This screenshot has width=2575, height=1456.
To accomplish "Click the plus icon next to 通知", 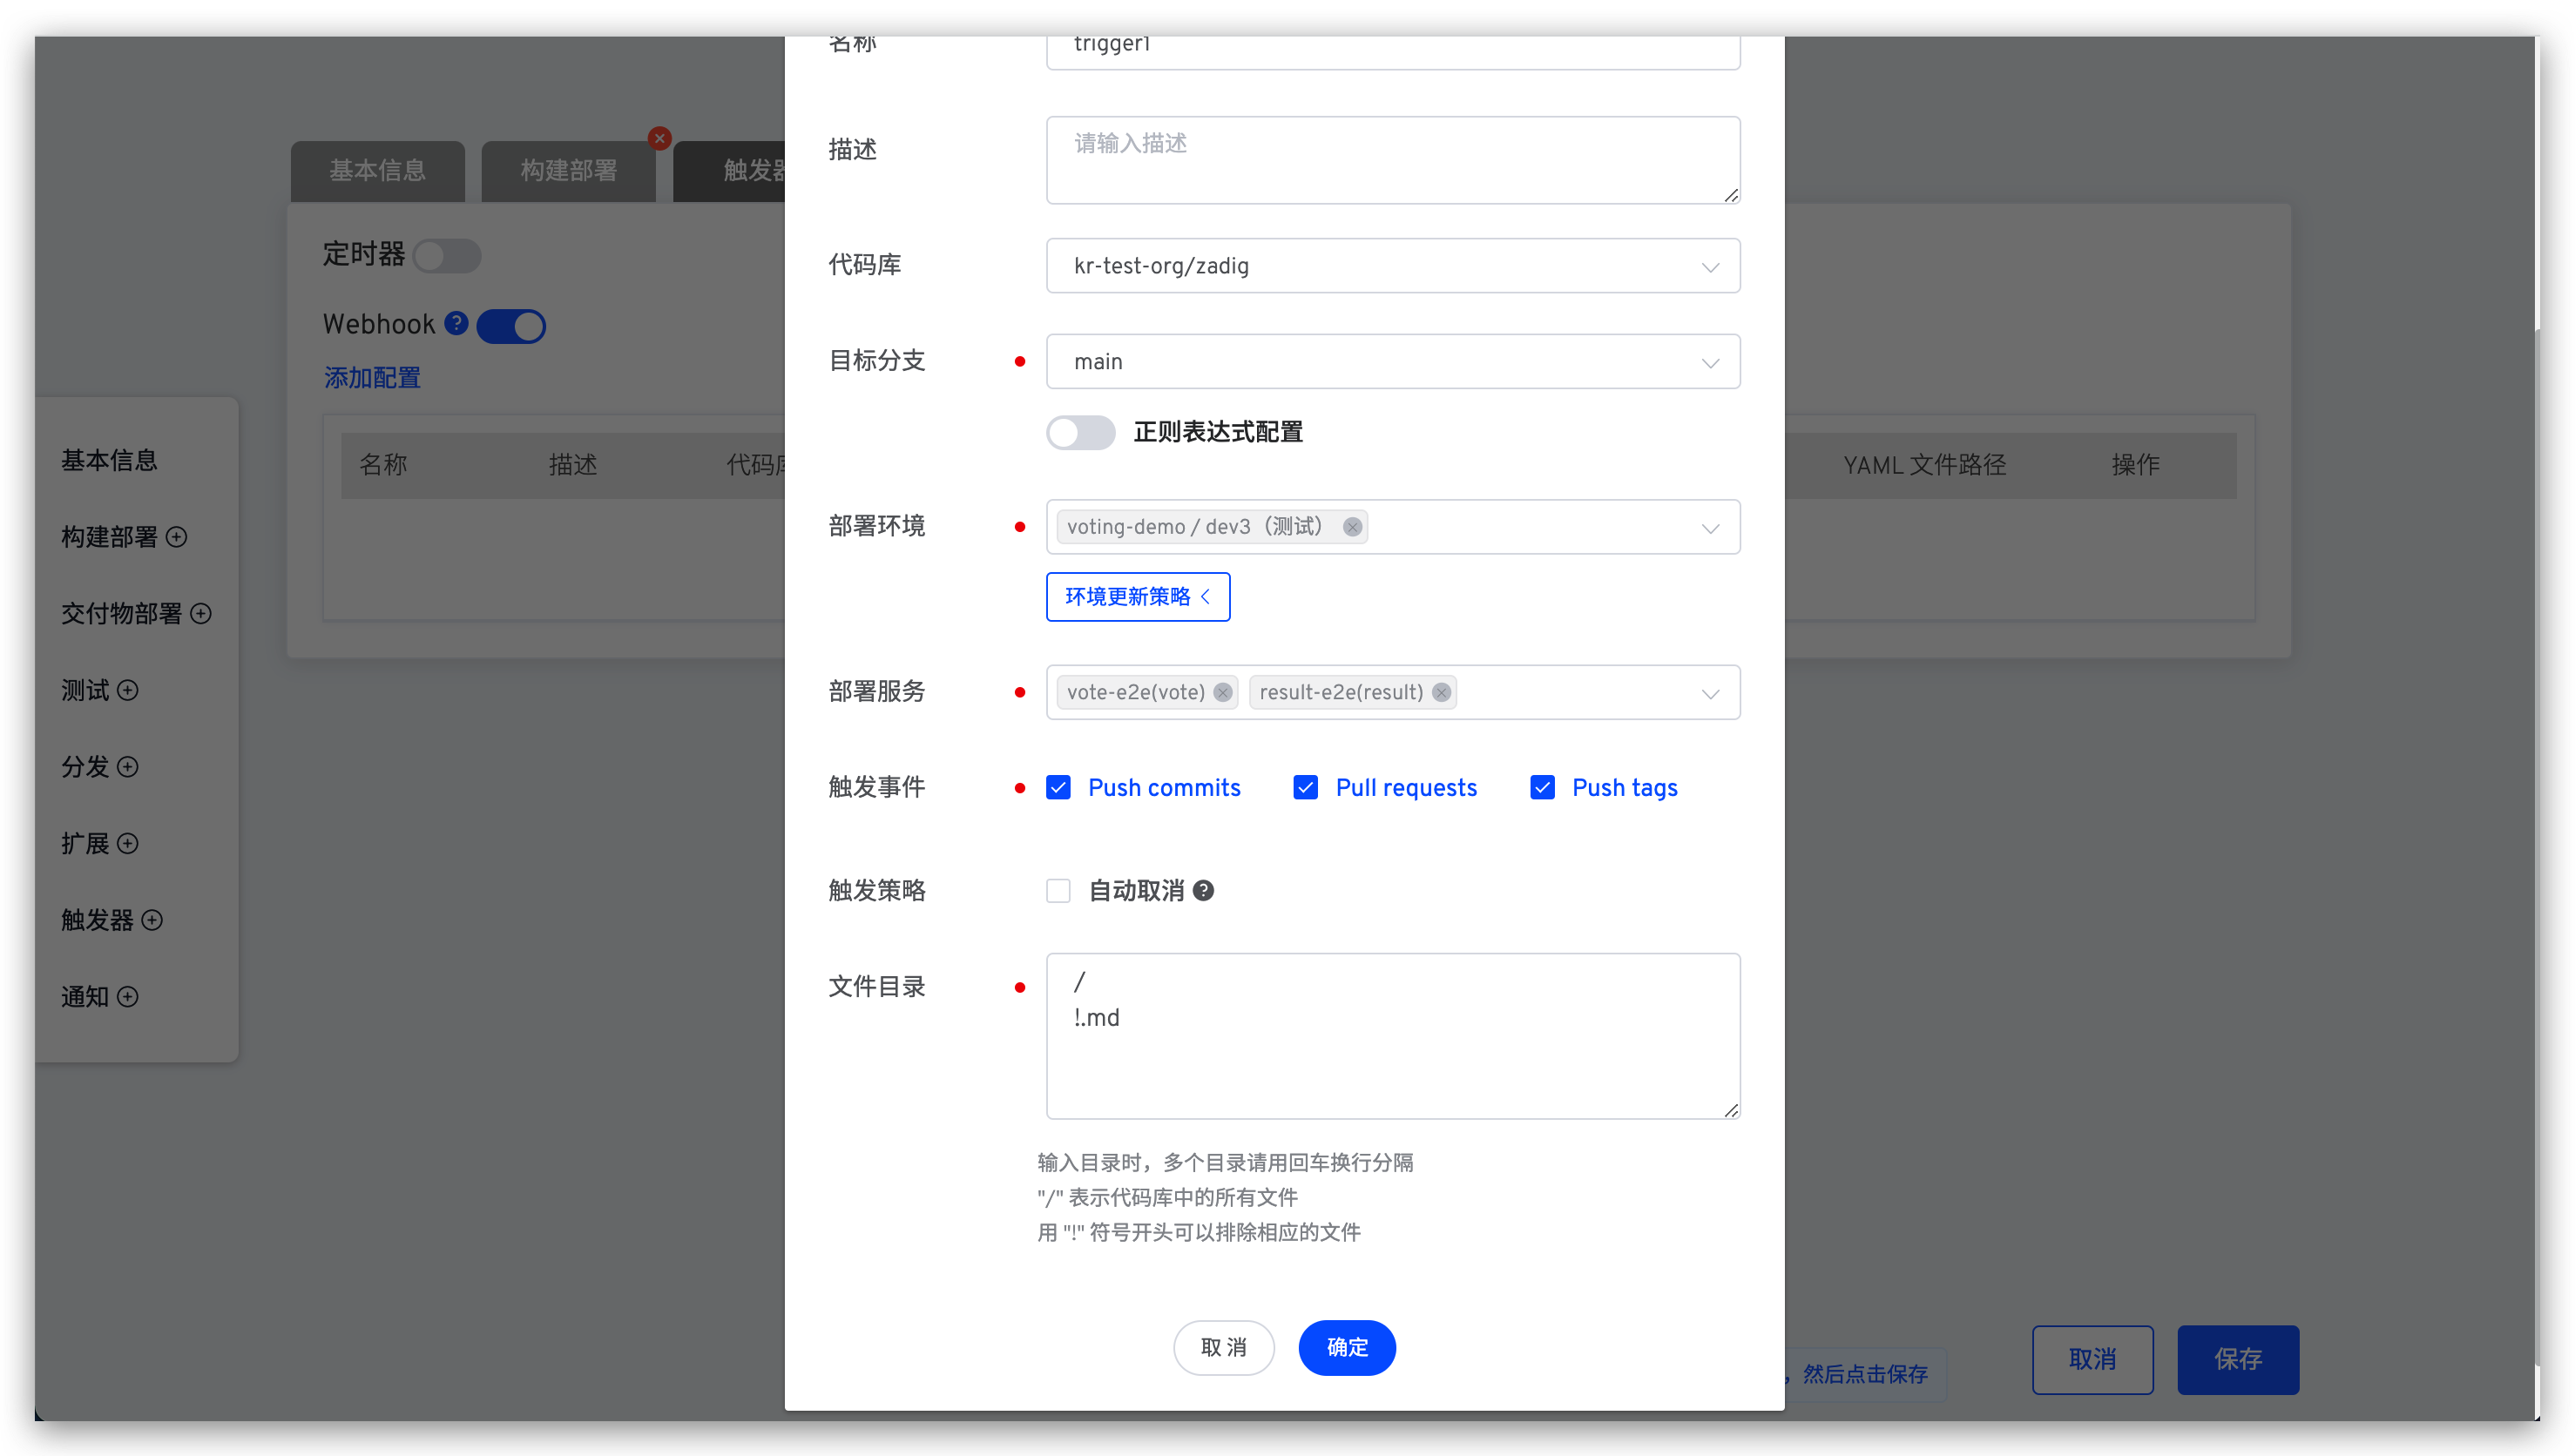I will [128, 997].
